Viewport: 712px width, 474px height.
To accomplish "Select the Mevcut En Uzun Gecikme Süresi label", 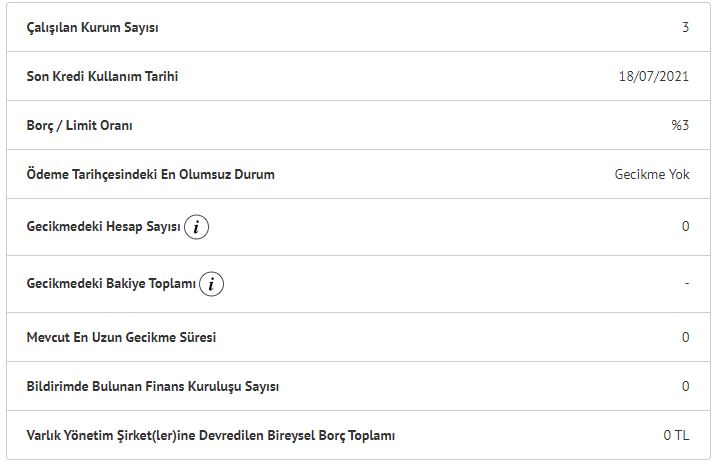I will pyautogui.click(x=121, y=337).
